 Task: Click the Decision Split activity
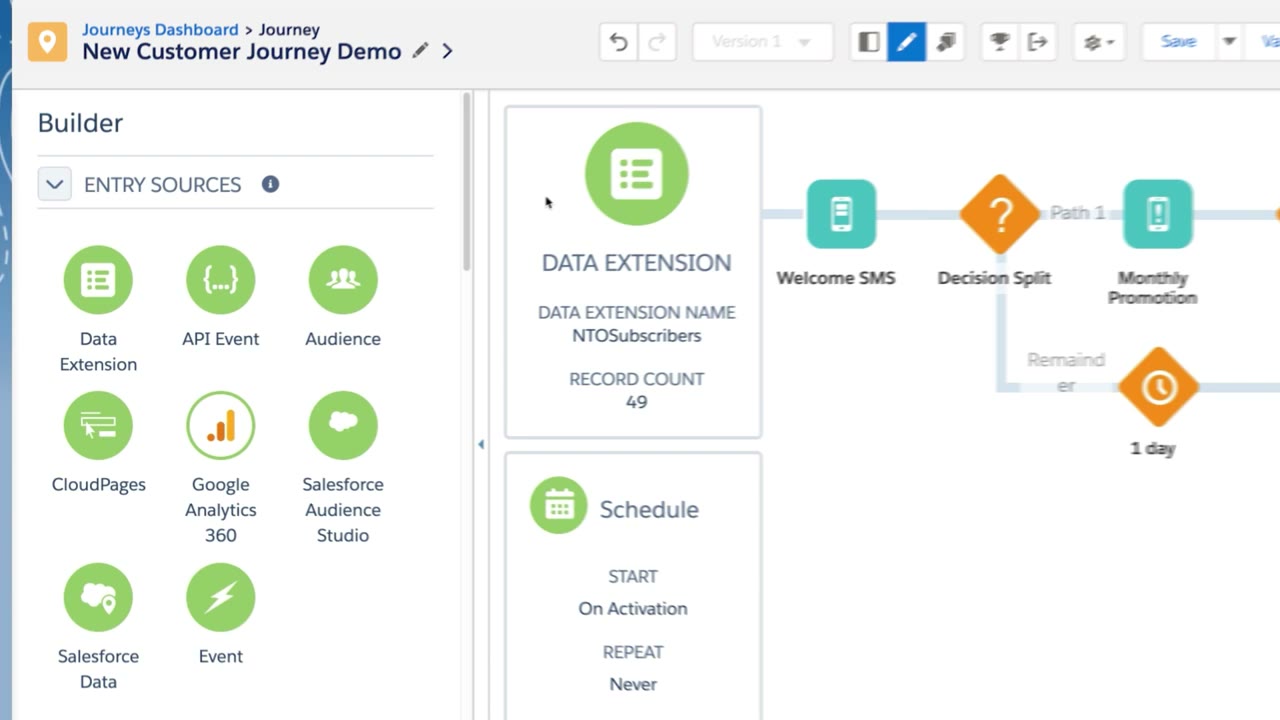coord(999,214)
